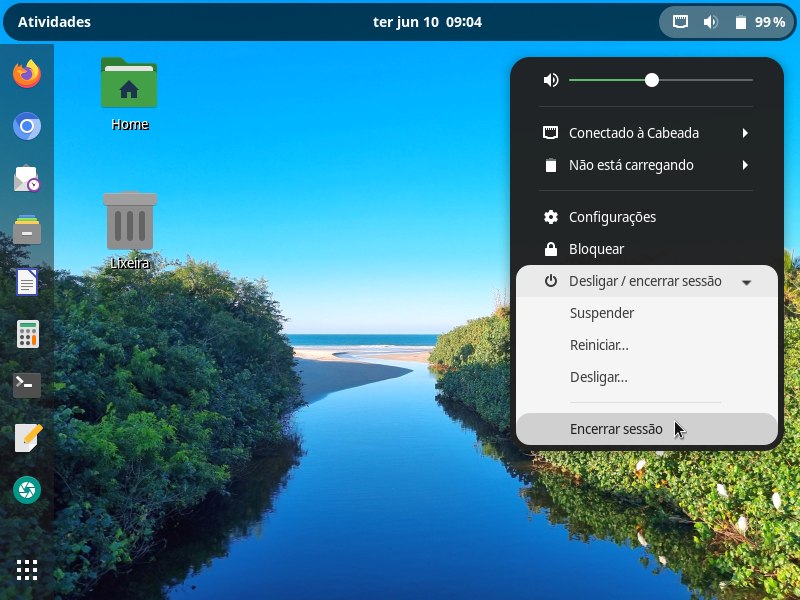Viewport: 800px width, 600px height.
Task: Collapse the Desligar / encerrar sessão section
Action: [647, 281]
